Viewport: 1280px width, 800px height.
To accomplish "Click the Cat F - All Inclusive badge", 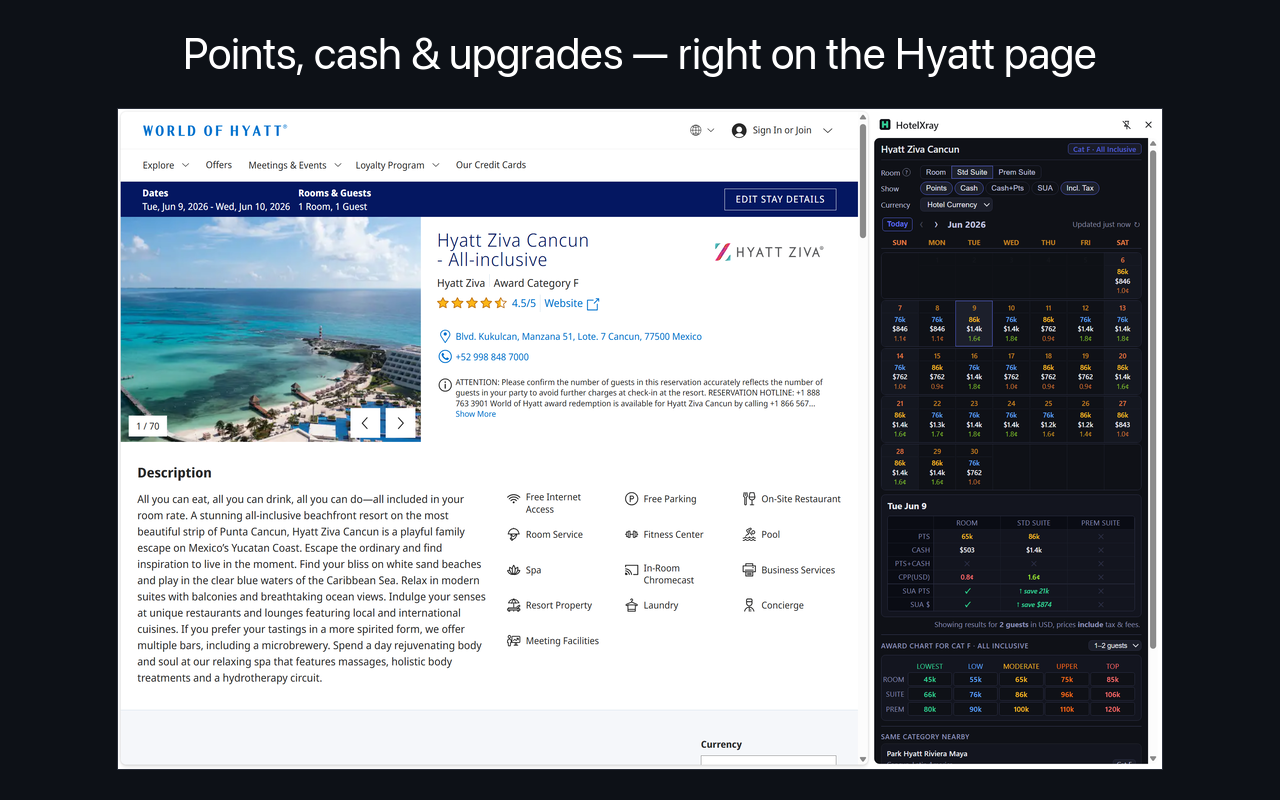I will [x=1104, y=149].
